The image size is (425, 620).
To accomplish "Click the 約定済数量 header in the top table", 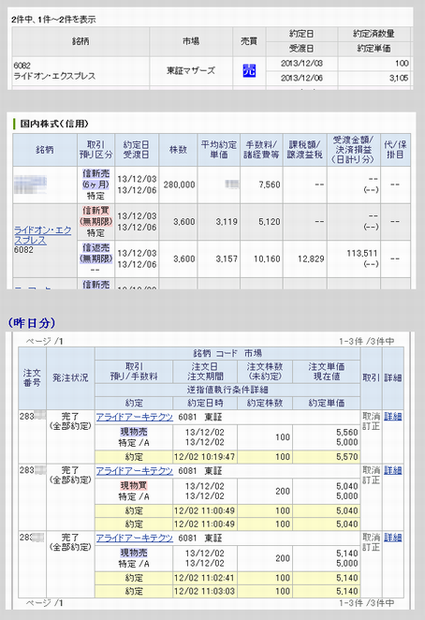I will tap(374, 34).
